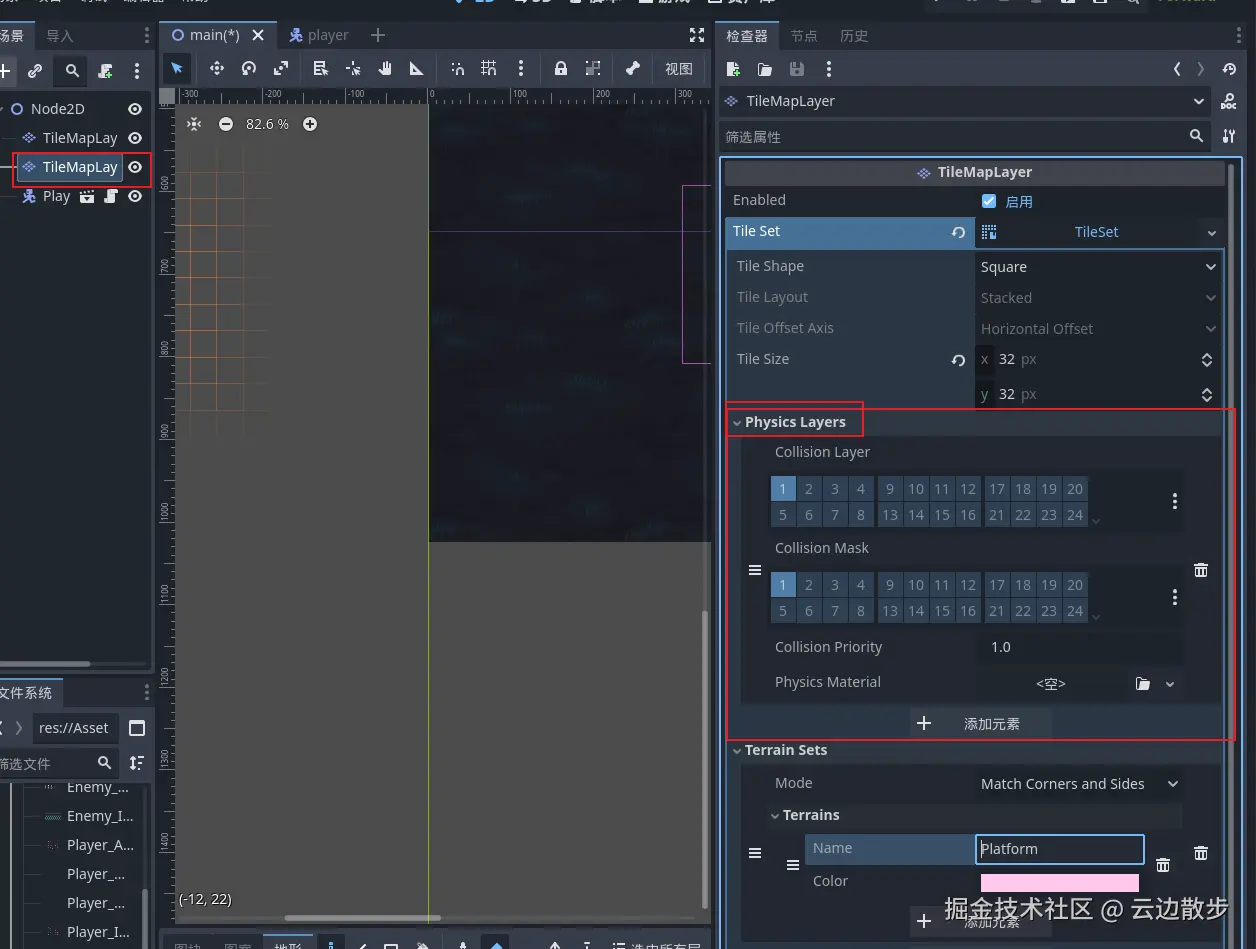Click the object history icon in inspector

click(x=1229, y=69)
